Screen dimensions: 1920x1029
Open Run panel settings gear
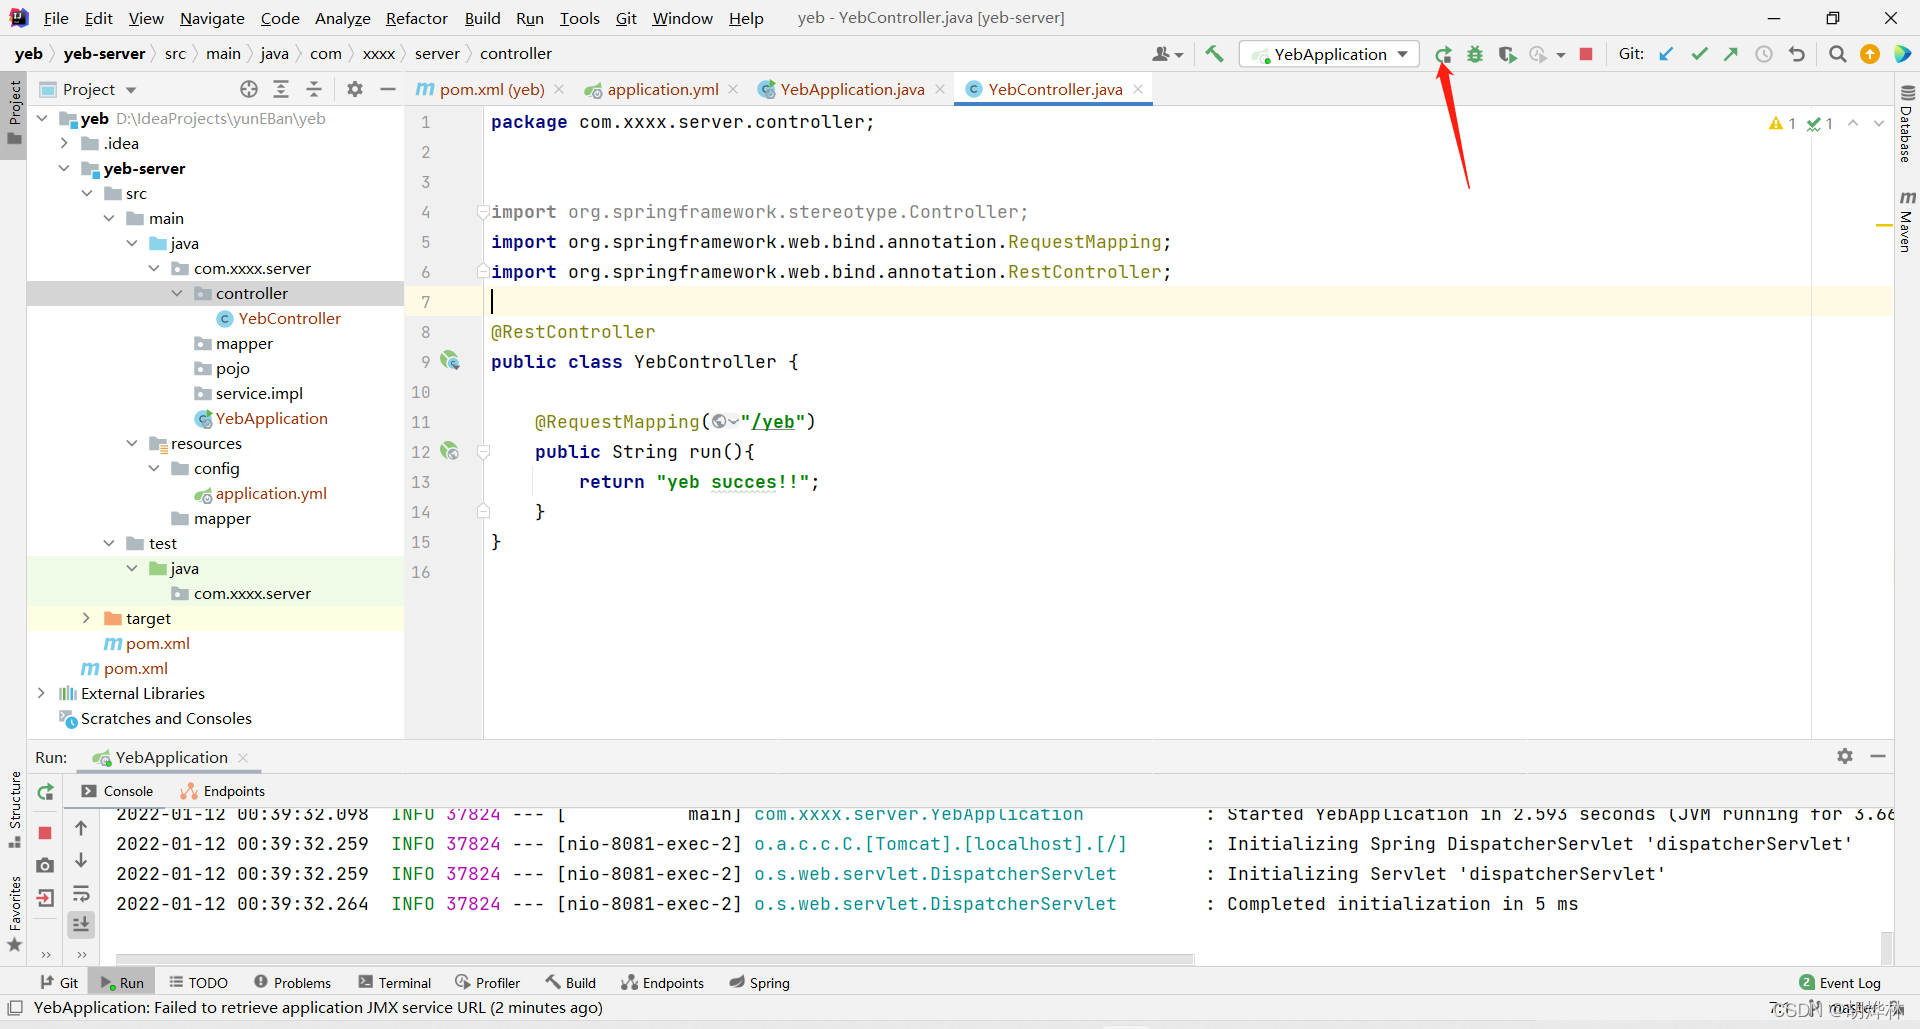point(1845,756)
